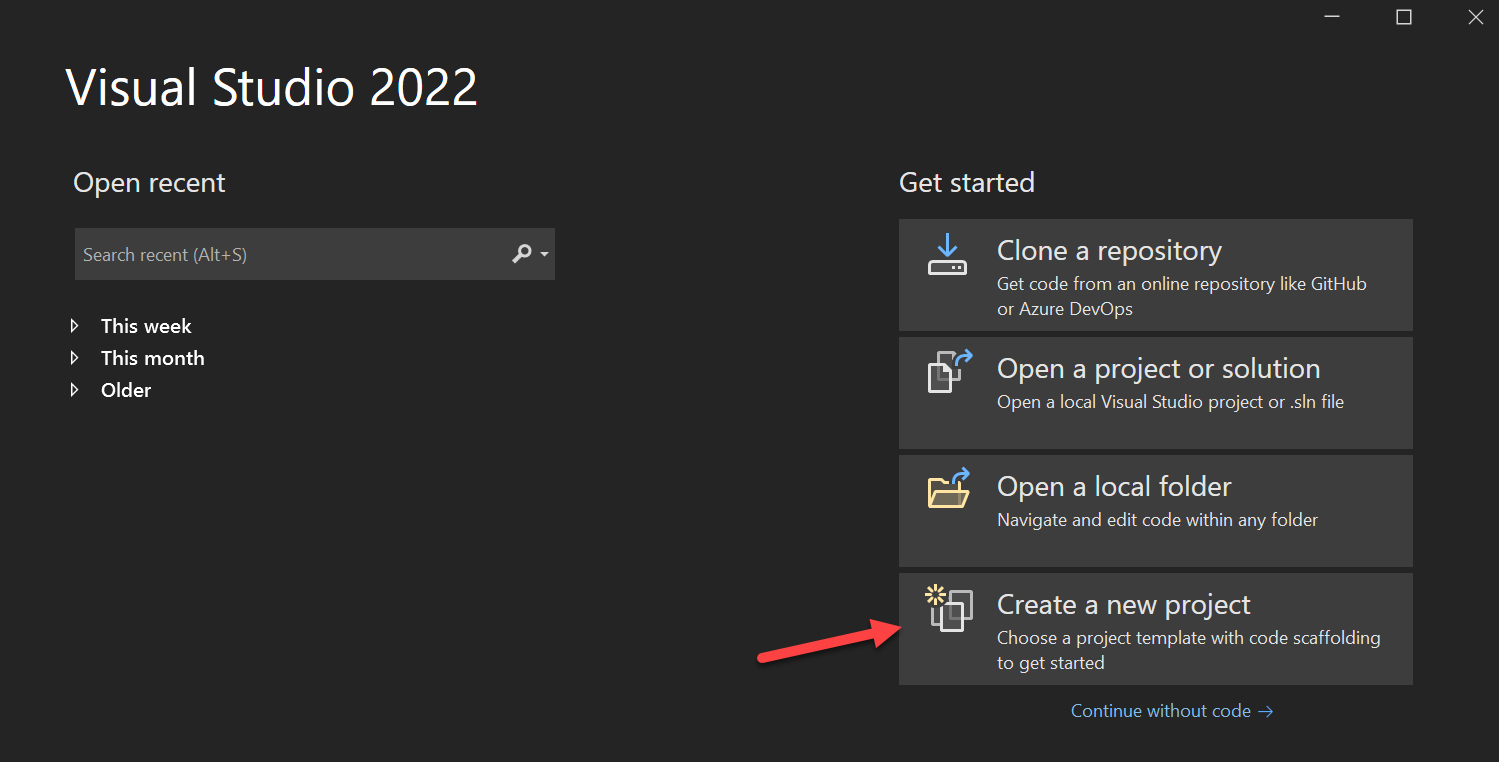Click the Create a new project icon
1499x762 pixels.
[x=948, y=608]
